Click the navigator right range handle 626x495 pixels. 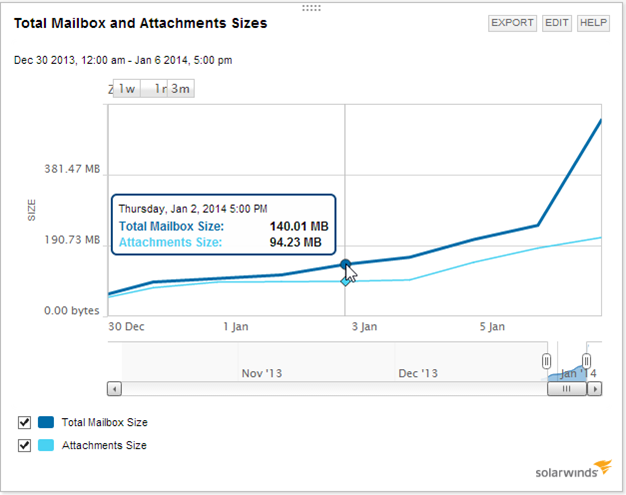[587, 360]
